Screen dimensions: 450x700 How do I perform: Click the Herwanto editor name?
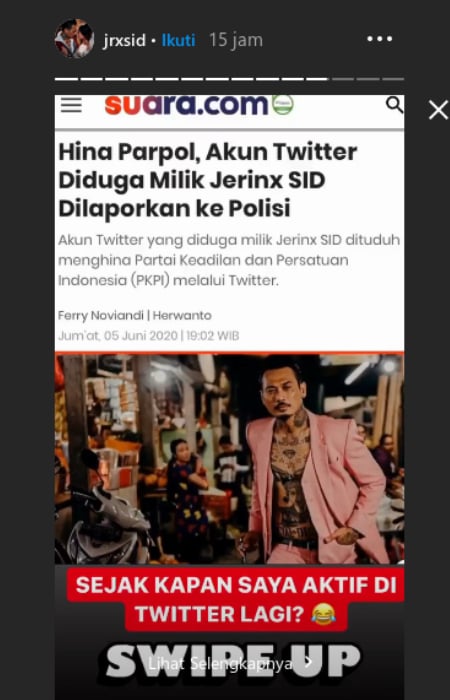pos(182,316)
